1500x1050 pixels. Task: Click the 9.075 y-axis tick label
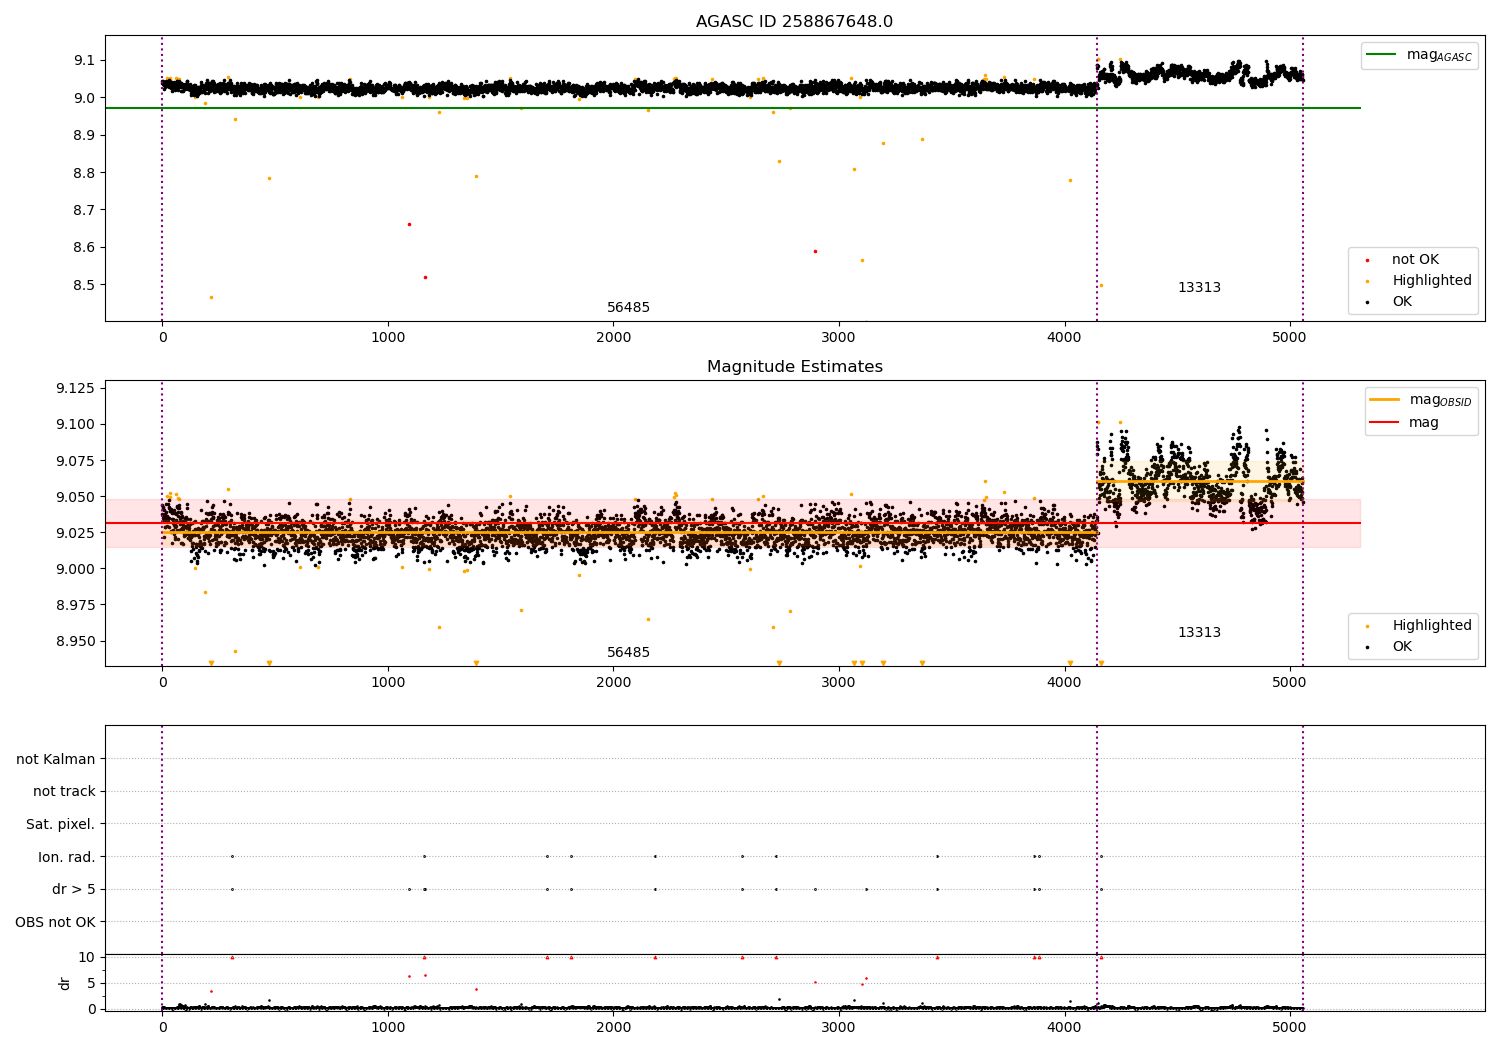76,461
